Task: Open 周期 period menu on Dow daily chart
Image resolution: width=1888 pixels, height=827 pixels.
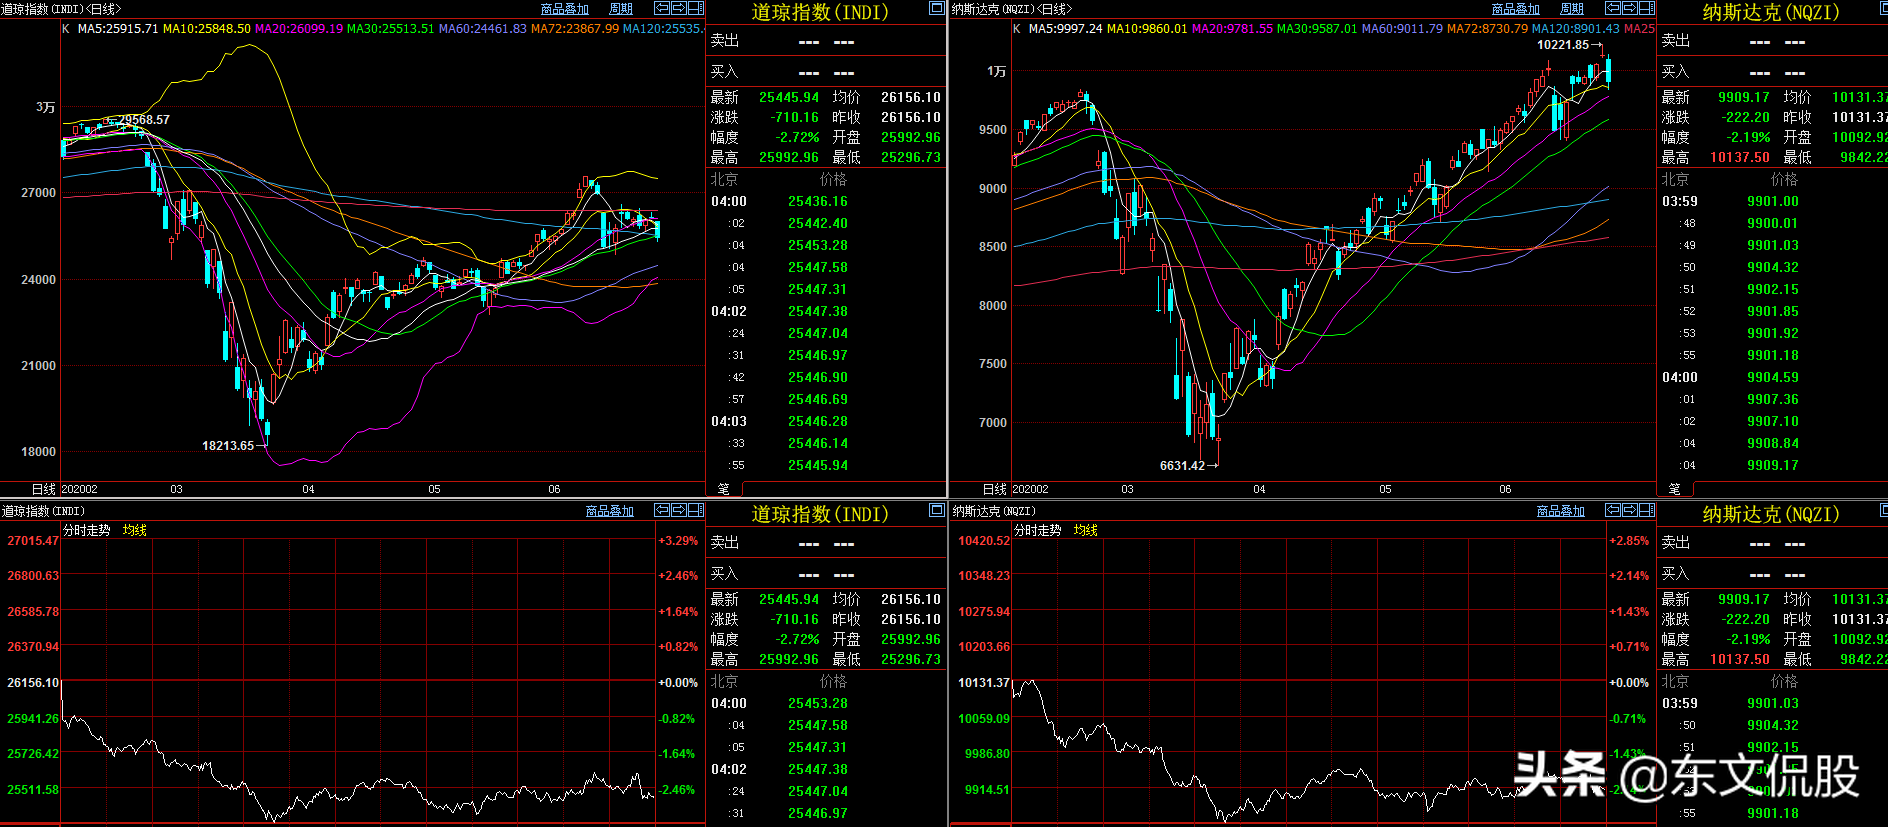Action: tap(621, 9)
